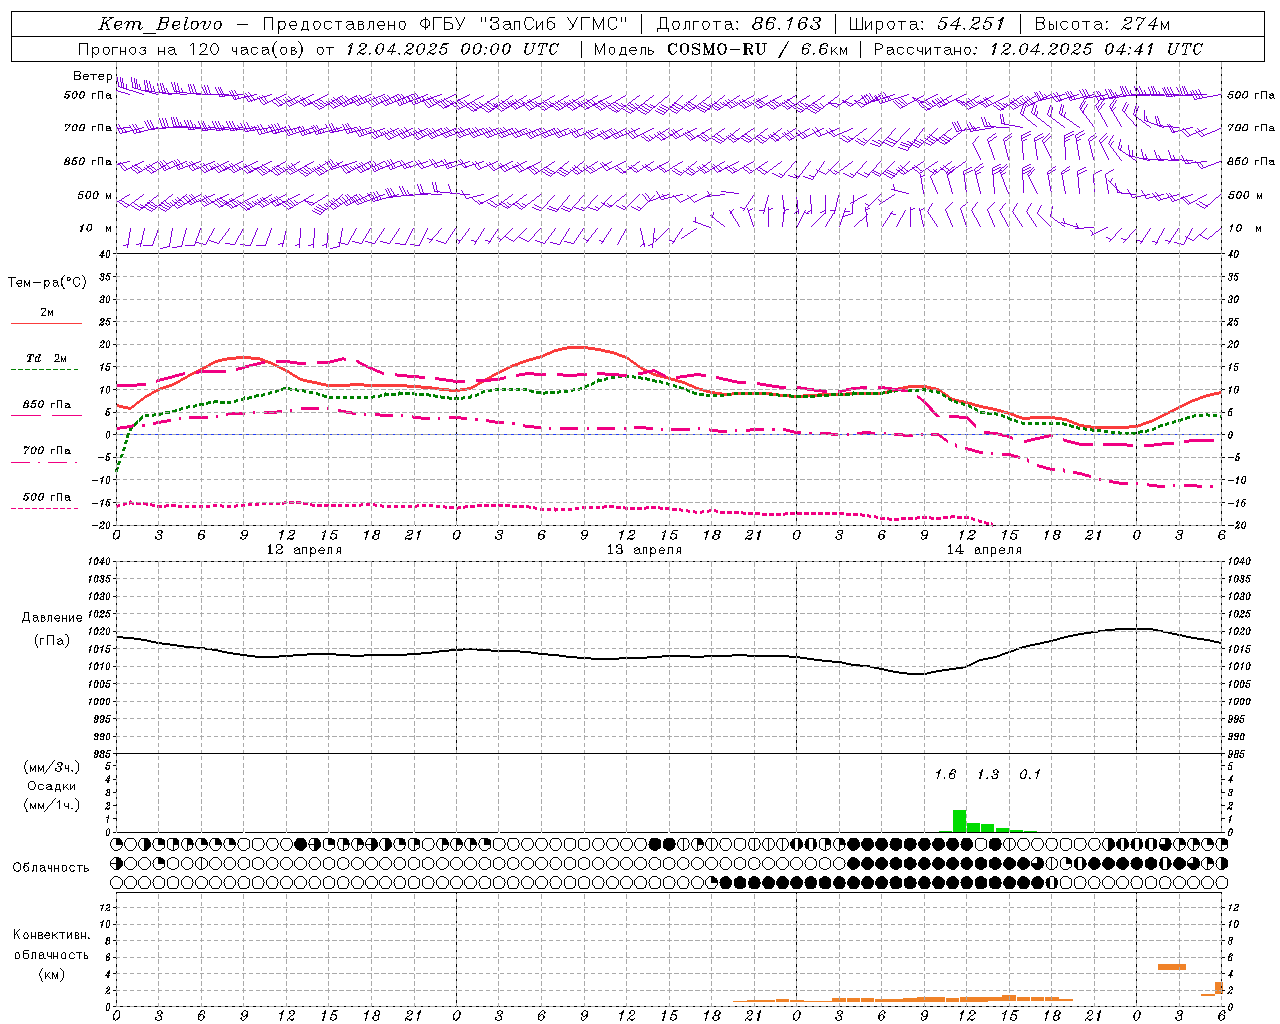Screen dimensions: 1280x1024
Task: Select the model name COSMO-RU
Action: click(x=716, y=49)
